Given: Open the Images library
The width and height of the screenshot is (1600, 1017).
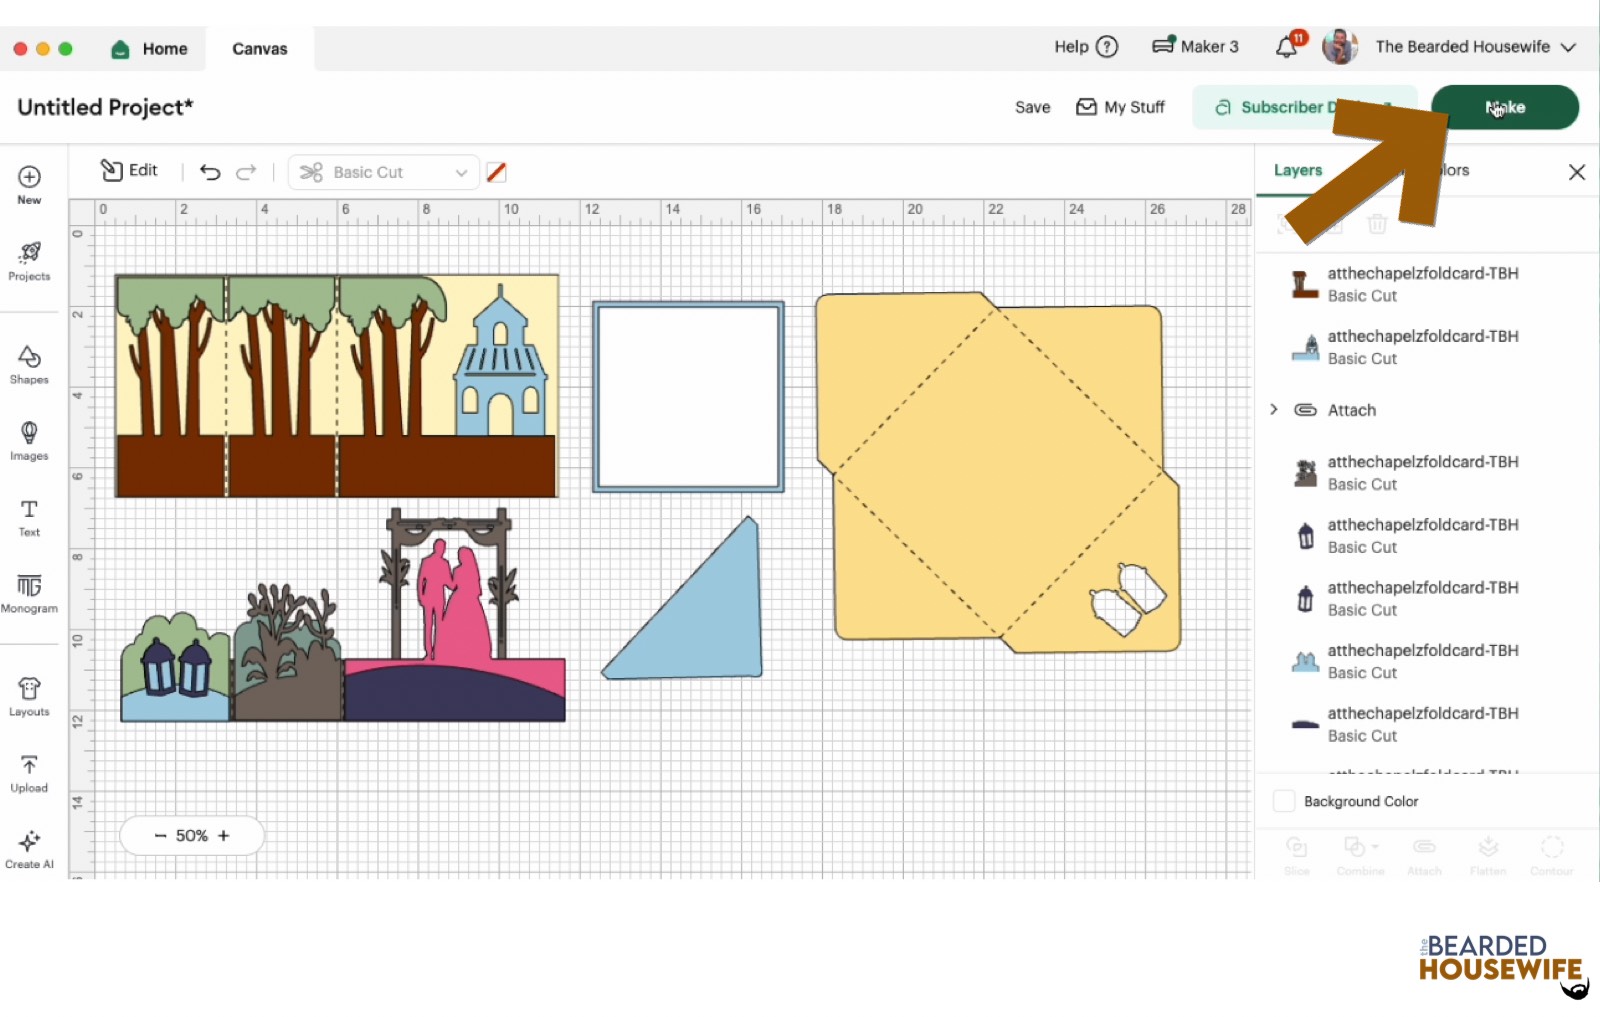Looking at the screenshot, I should point(29,440).
